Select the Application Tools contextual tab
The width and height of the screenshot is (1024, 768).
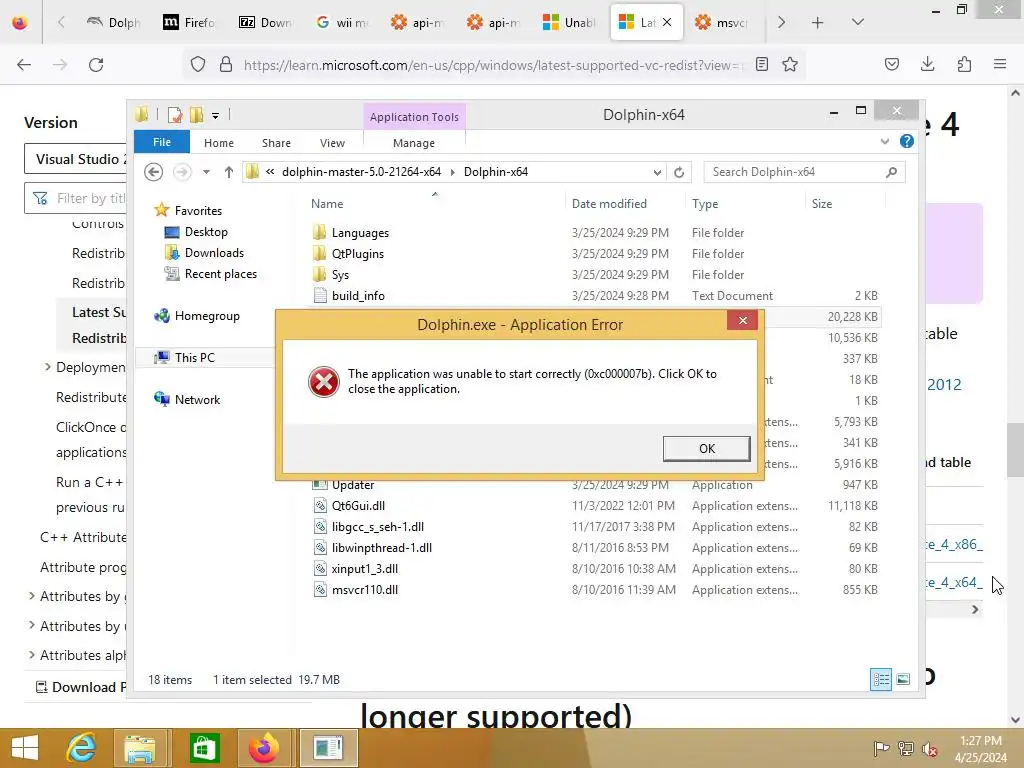pyautogui.click(x=414, y=117)
